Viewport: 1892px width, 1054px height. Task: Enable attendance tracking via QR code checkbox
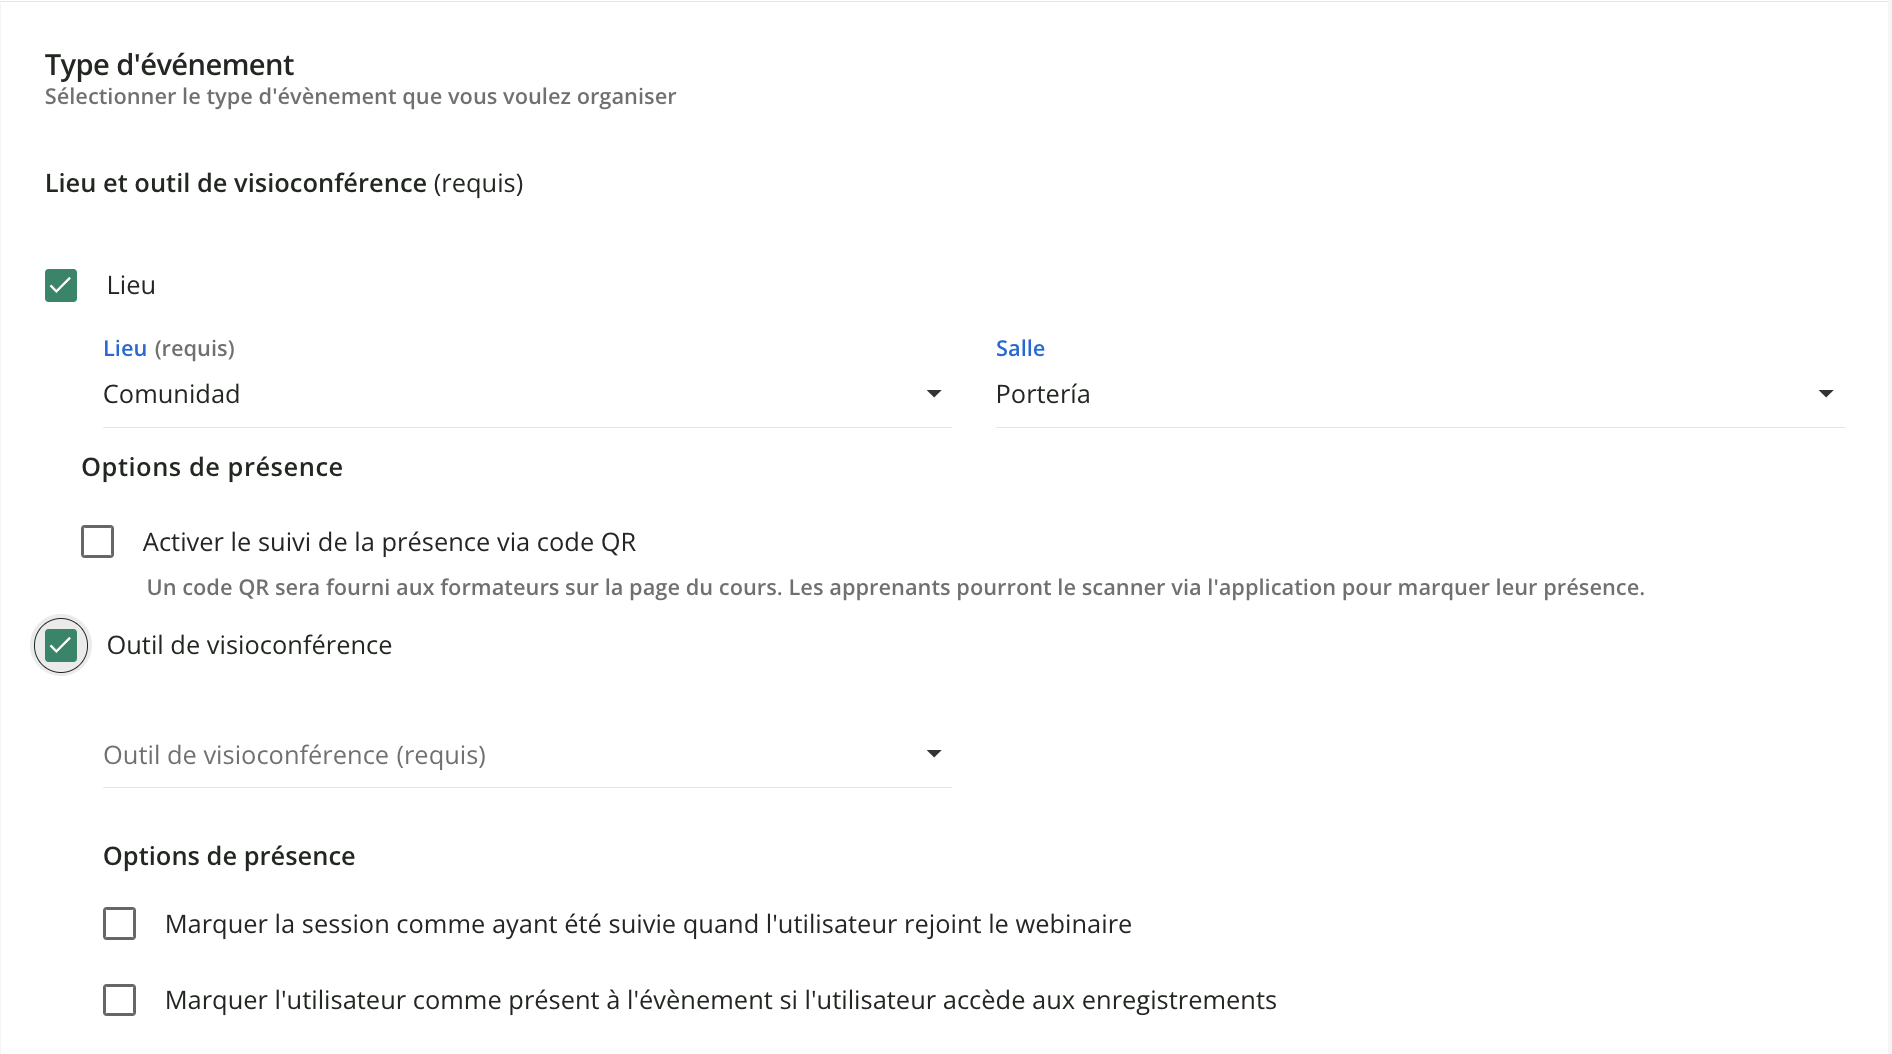tap(98, 542)
